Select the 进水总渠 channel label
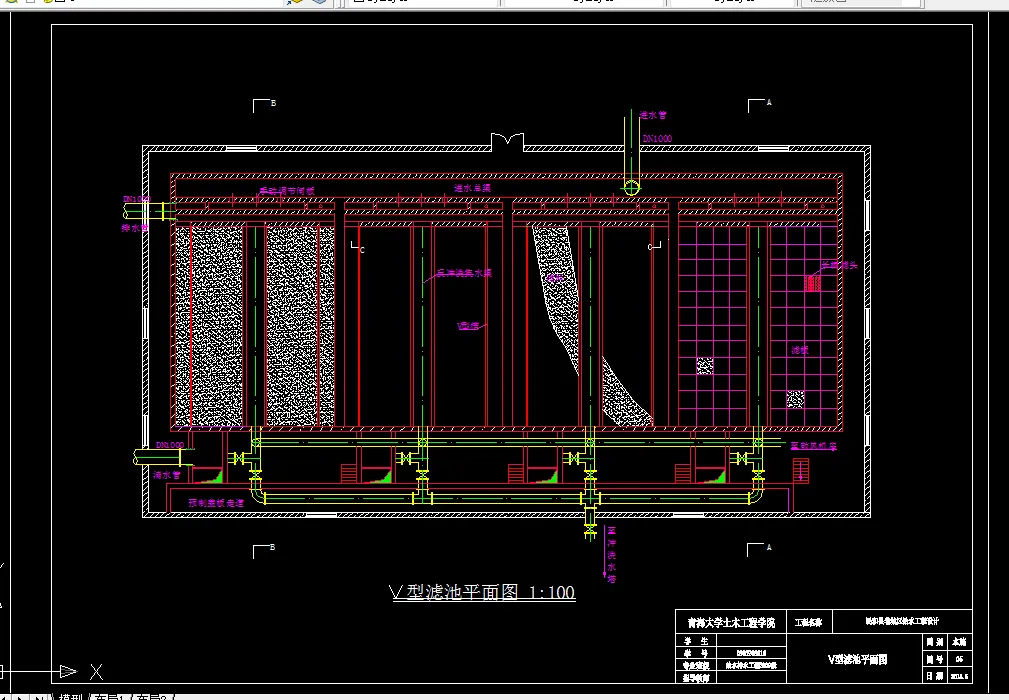1009x700 pixels. coord(472,188)
